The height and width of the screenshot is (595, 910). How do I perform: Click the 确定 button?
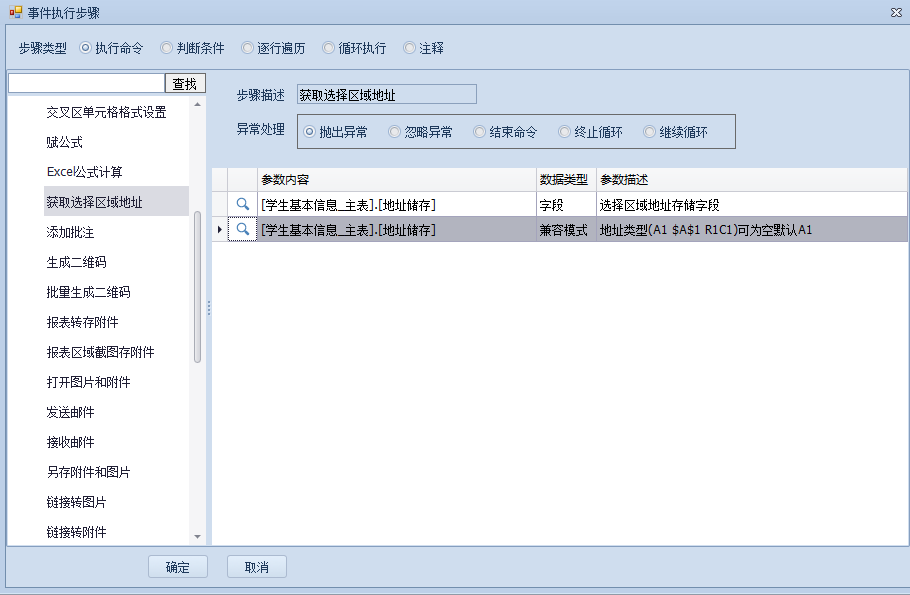click(178, 567)
